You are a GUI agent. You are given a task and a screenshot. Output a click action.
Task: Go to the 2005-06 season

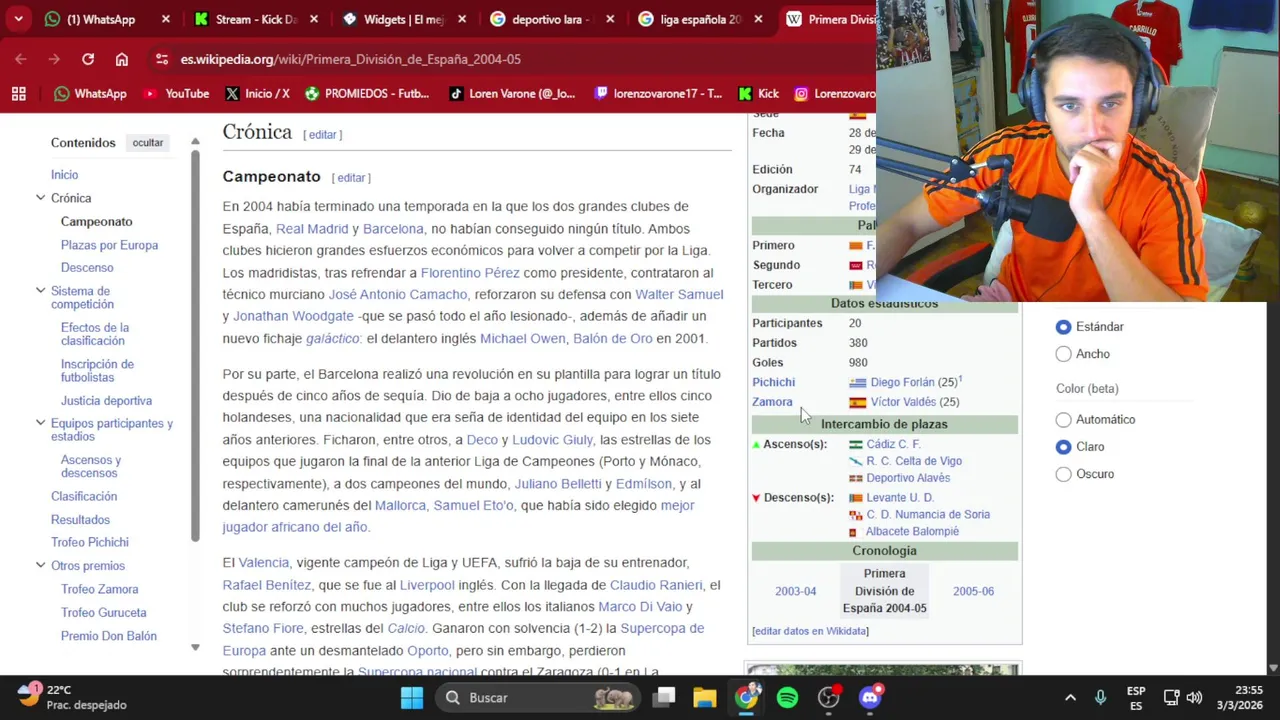[973, 591]
